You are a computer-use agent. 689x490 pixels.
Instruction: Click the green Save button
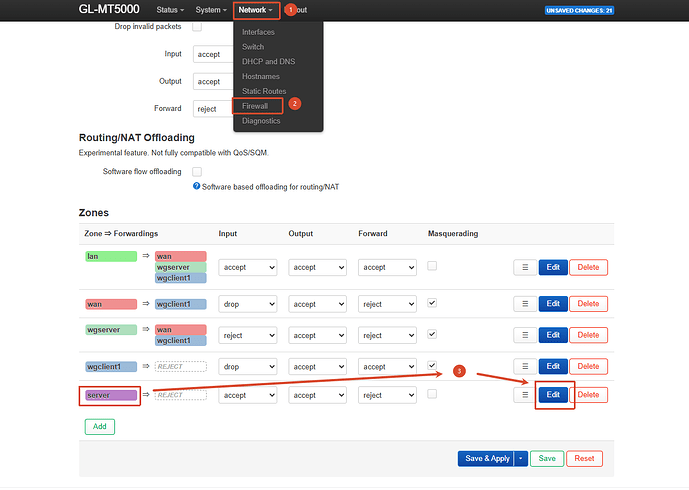[547, 458]
